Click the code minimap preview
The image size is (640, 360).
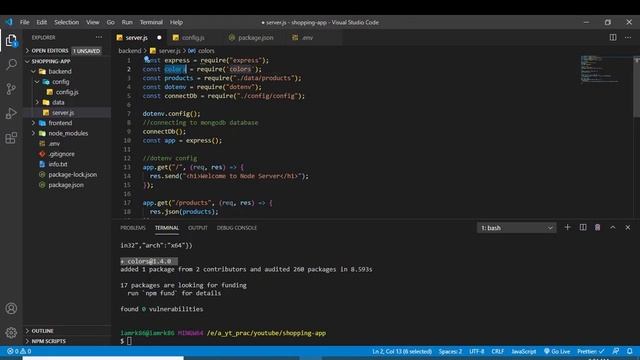[x=600, y=69]
